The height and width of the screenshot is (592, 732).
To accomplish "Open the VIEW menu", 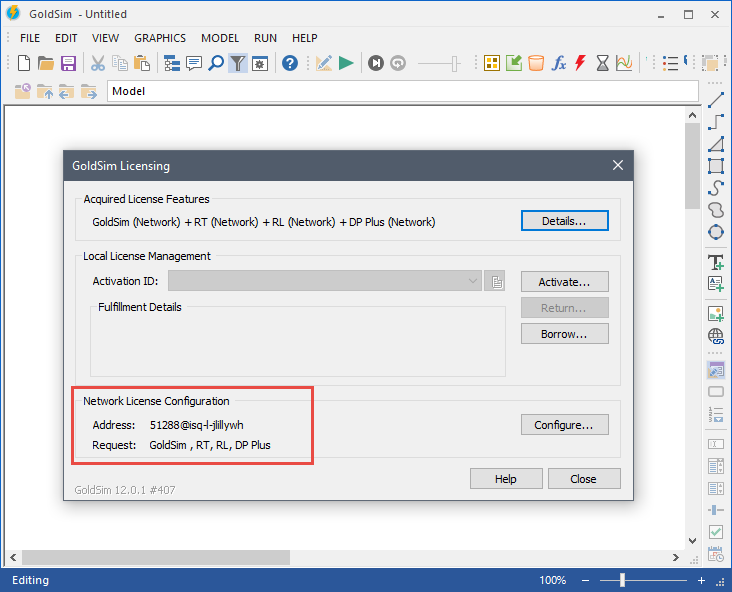I will (106, 38).
